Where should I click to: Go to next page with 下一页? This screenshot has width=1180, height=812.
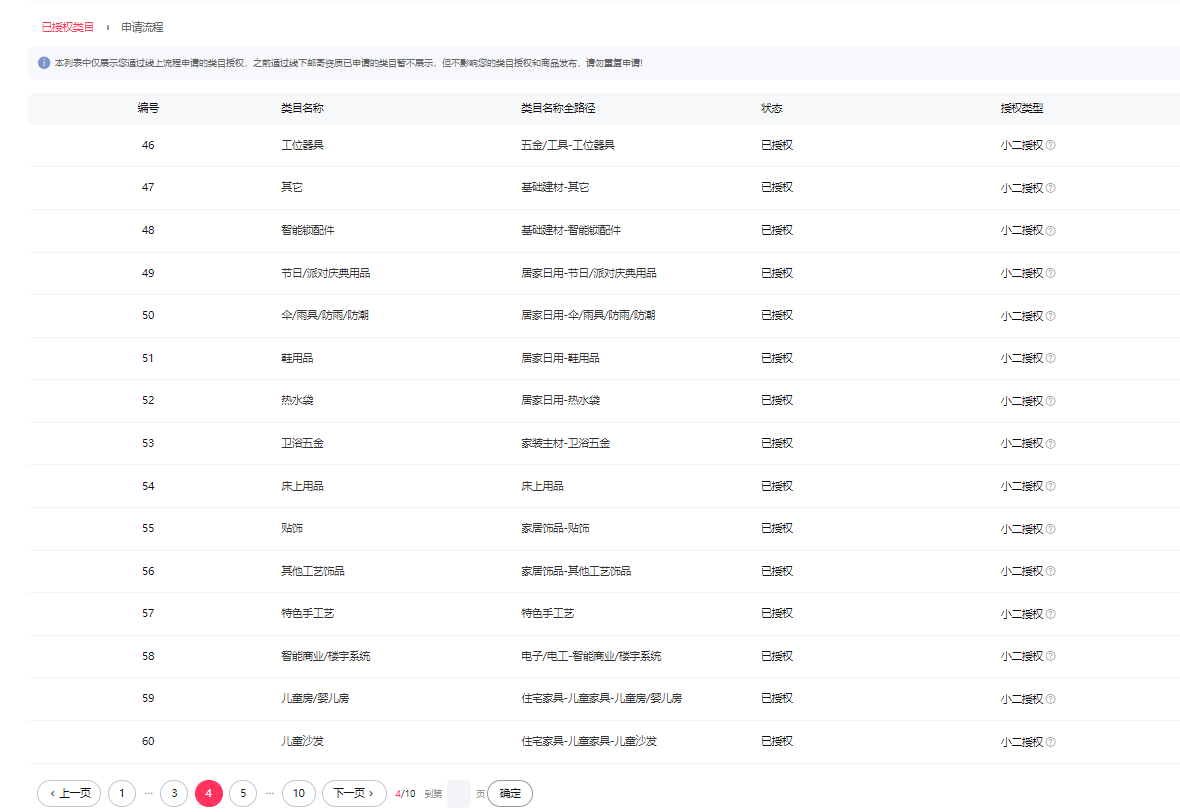[354, 793]
